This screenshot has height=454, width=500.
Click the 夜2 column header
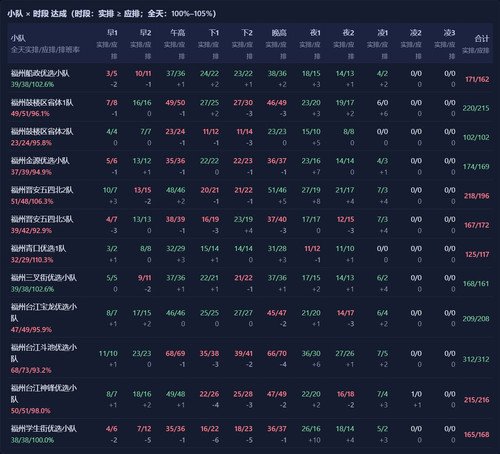(x=349, y=33)
